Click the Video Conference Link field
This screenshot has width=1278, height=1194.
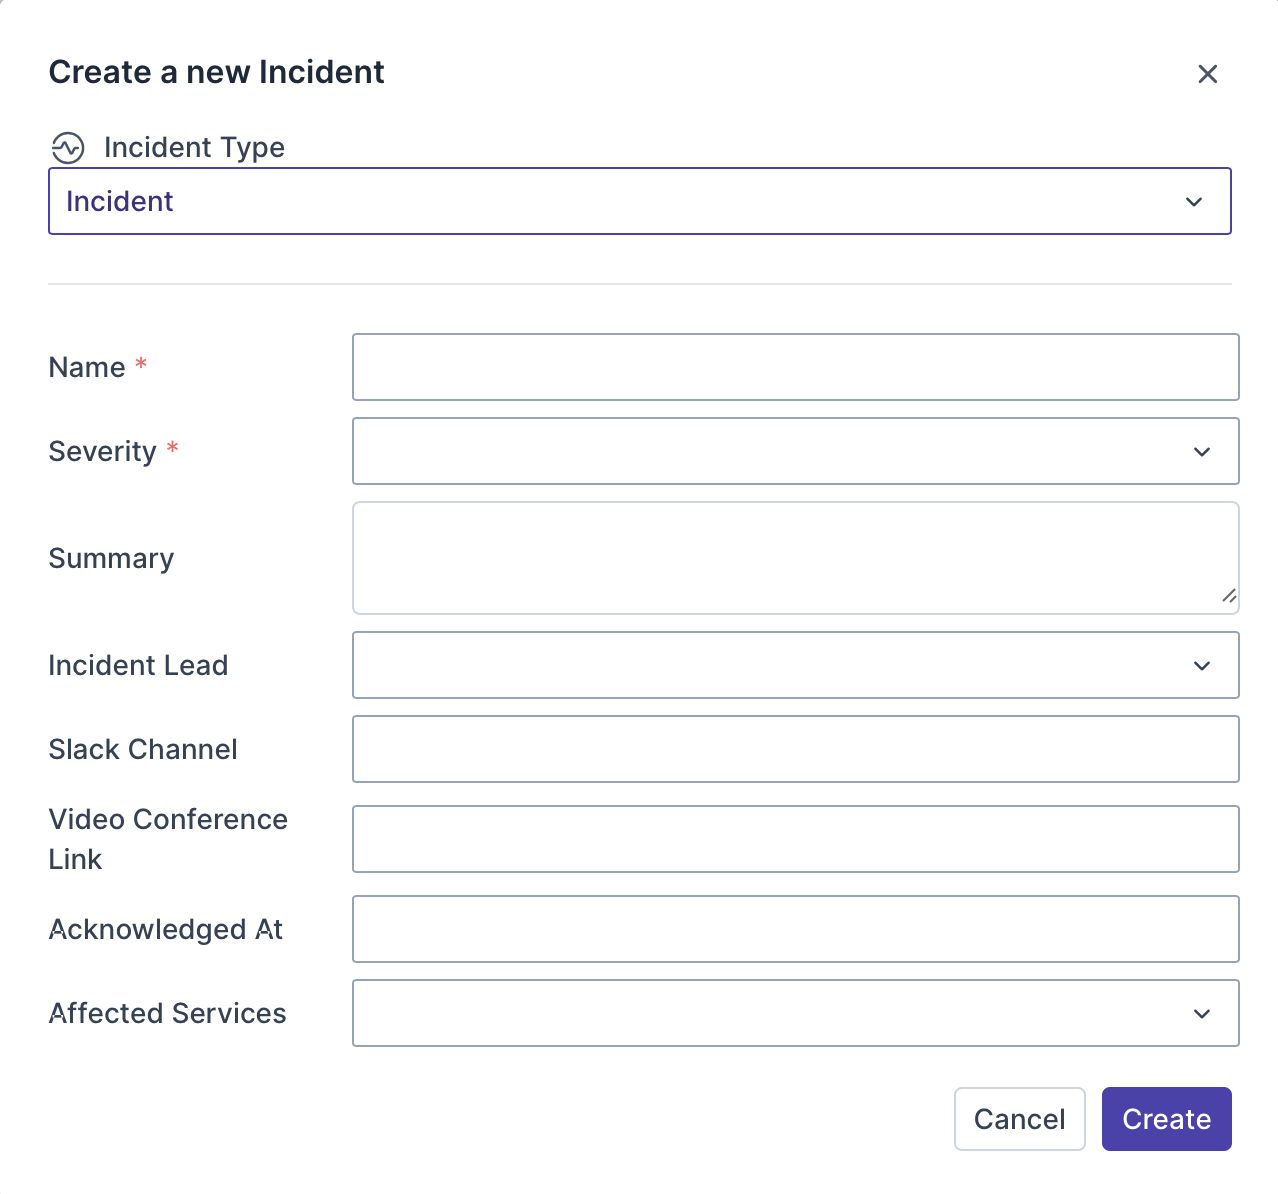click(795, 839)
